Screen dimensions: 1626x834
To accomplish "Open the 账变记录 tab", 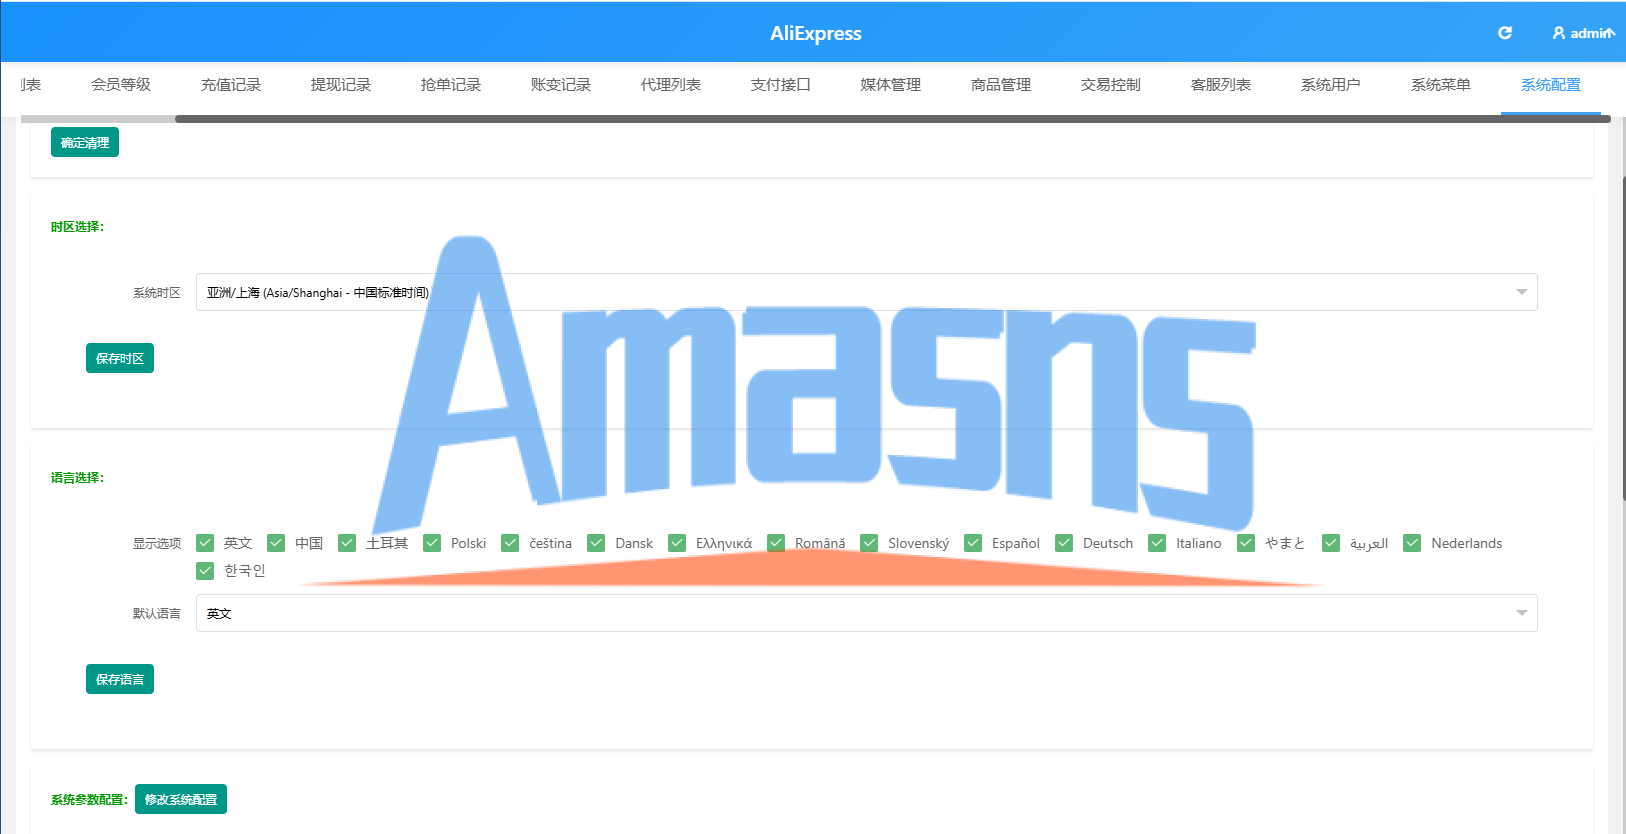I will click(561, 85).
